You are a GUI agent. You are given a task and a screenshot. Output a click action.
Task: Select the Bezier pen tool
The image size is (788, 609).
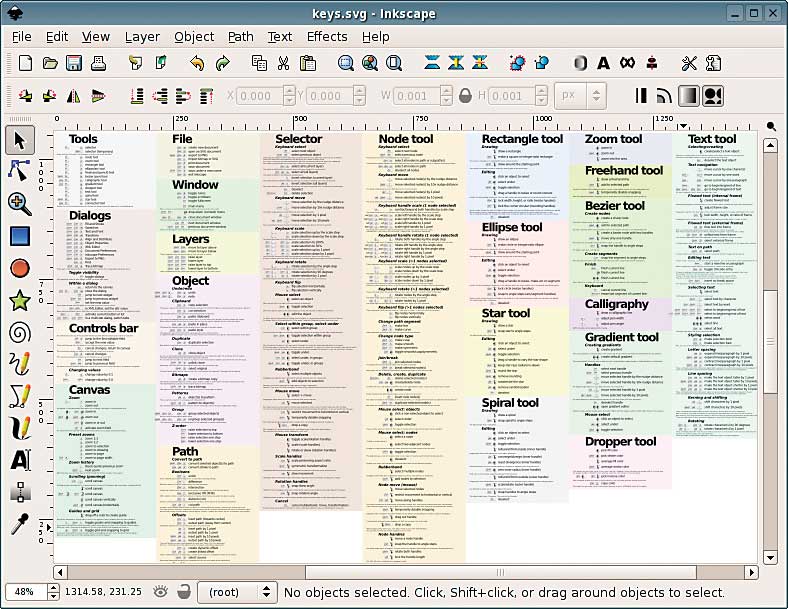(20, 396)
